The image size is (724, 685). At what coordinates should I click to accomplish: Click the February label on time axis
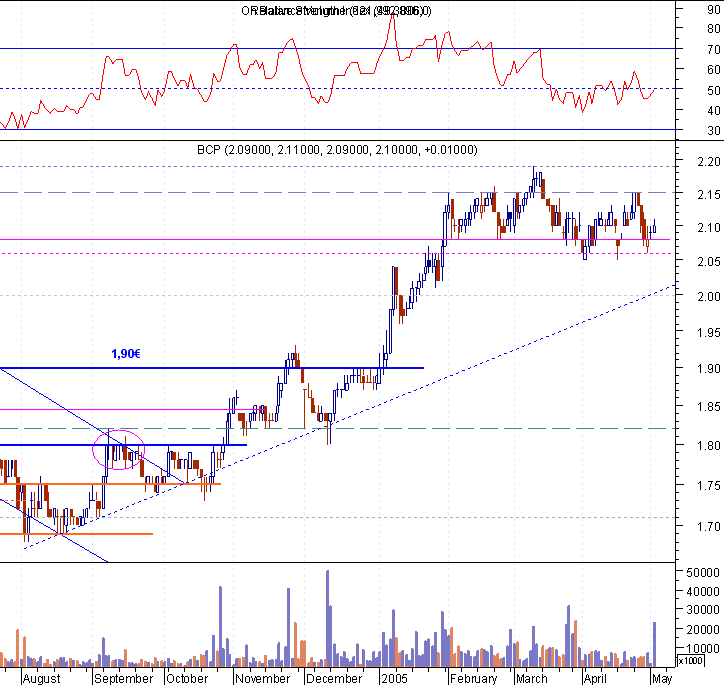(473, 679)
